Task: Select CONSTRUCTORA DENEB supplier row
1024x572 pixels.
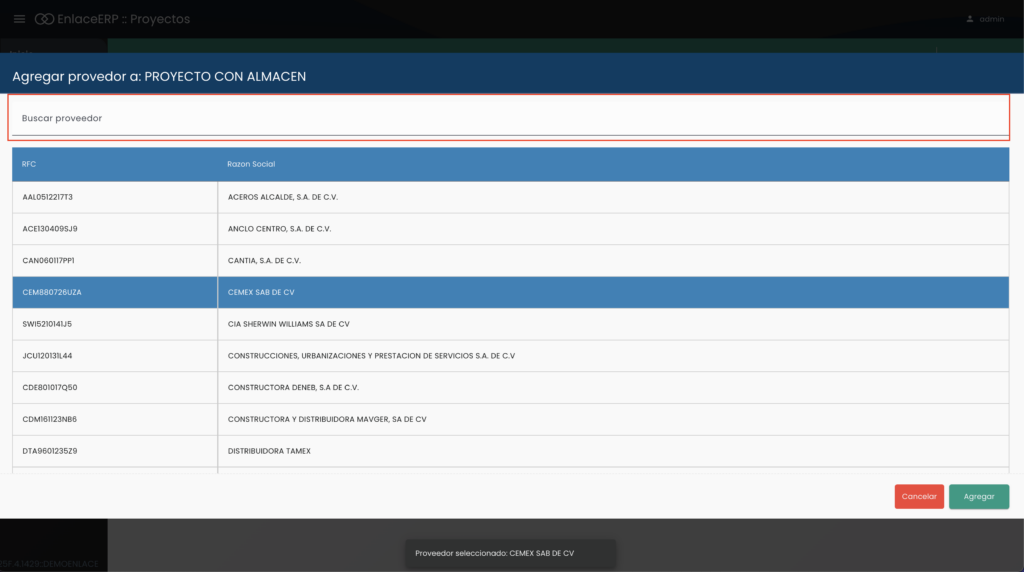Action: (293, 387)
